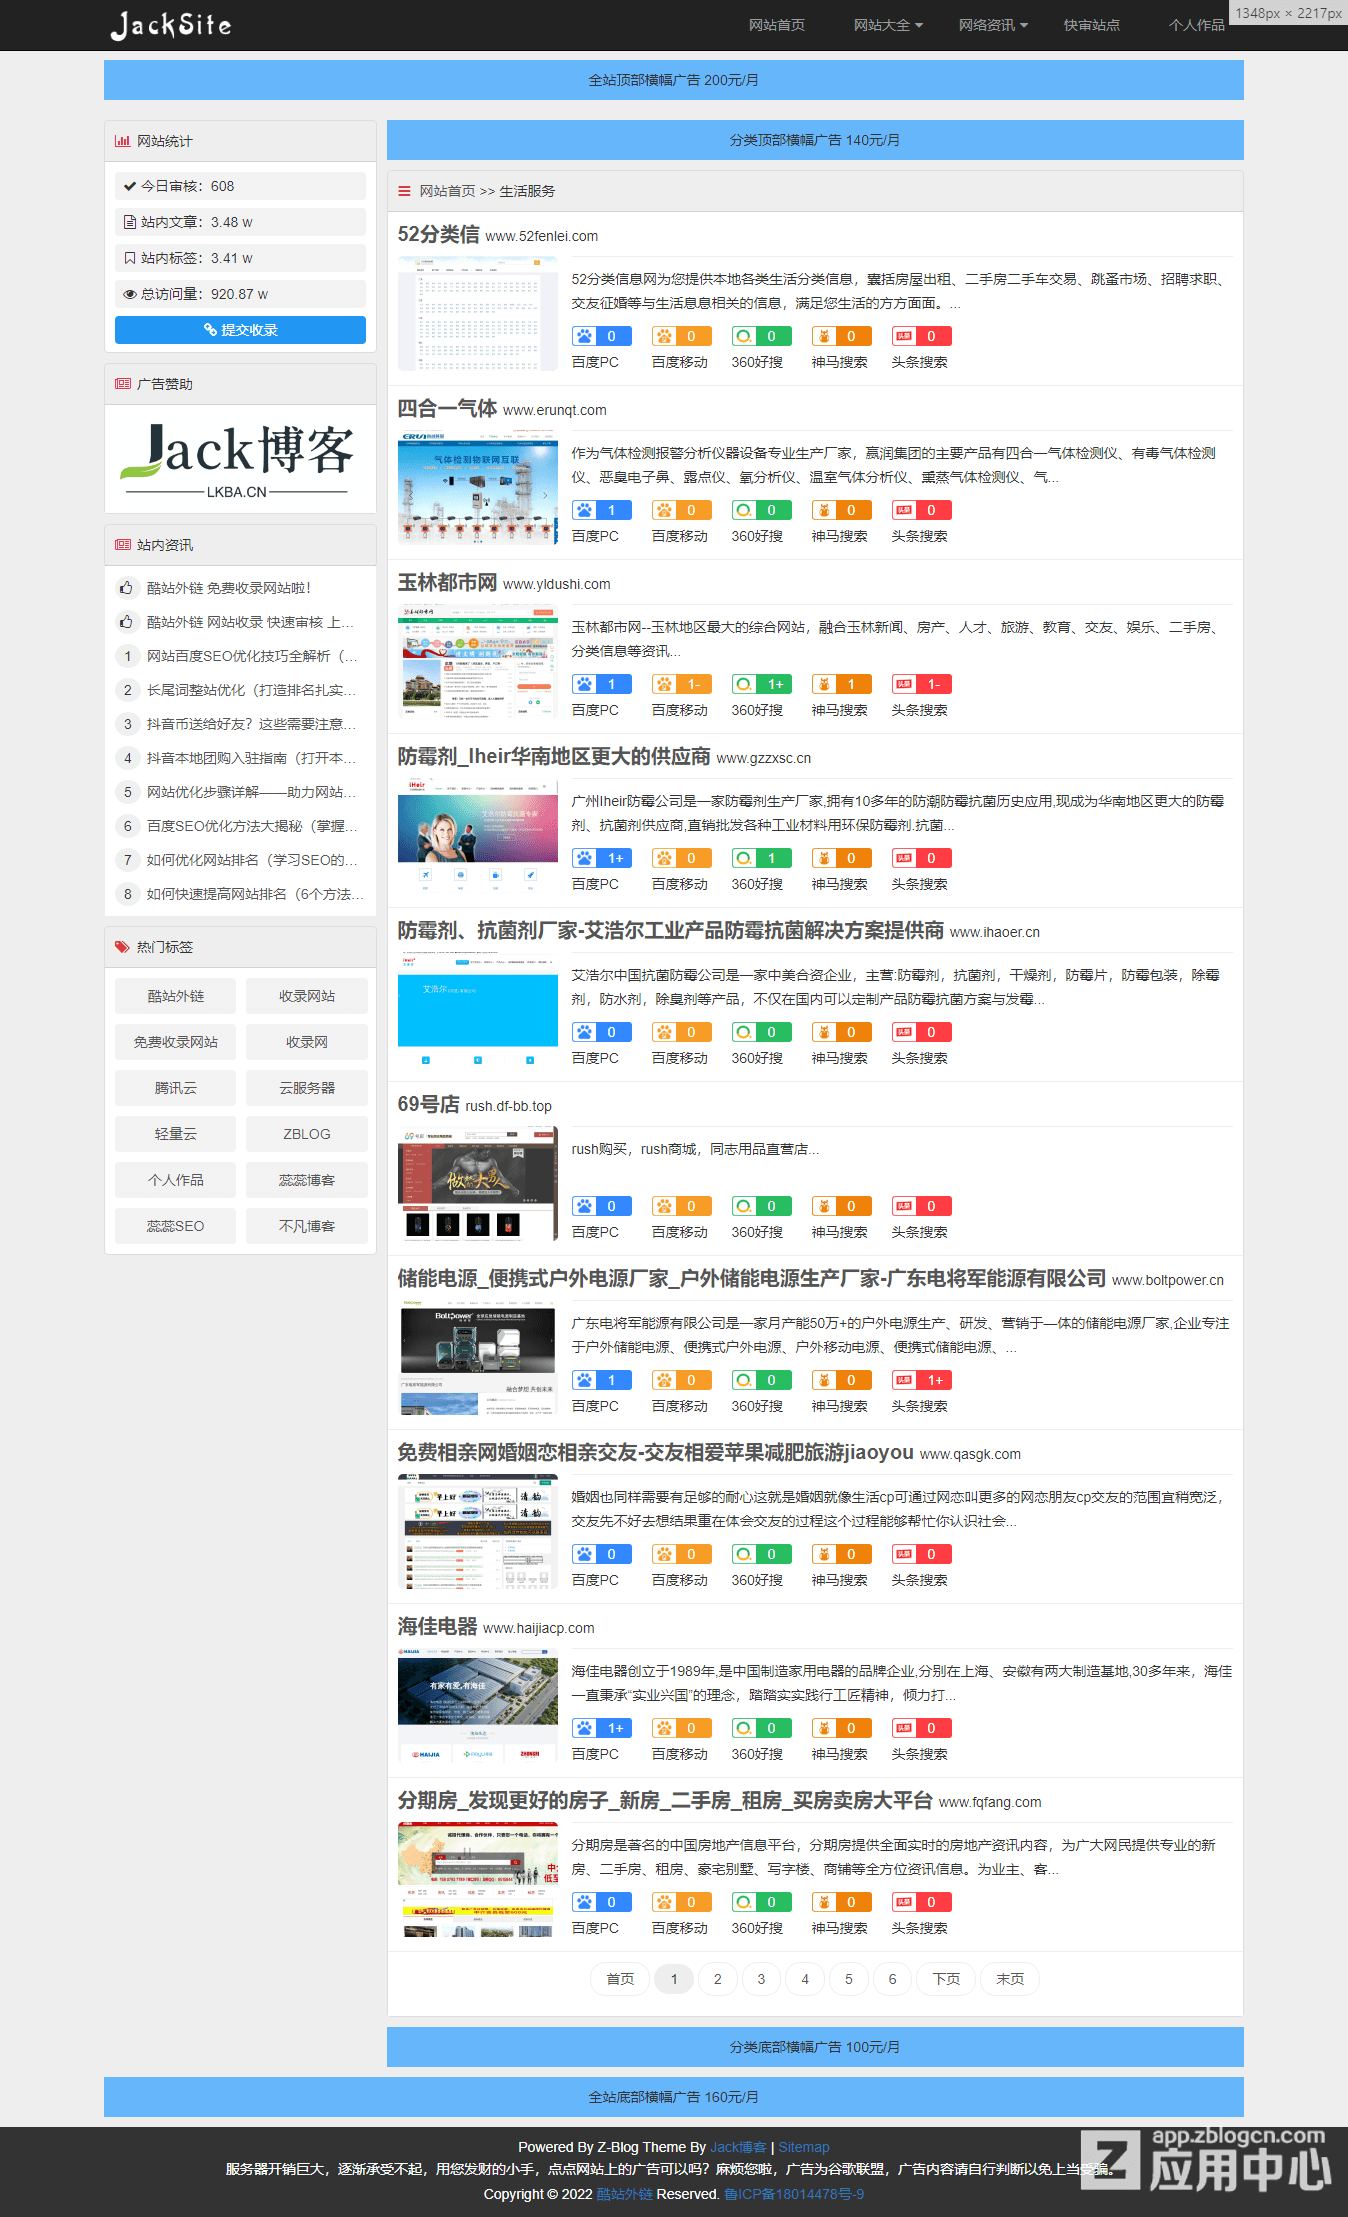The height and width of the screenshot is (2217, 1348).
Task: Click the Jack博客 sponsor banner image
Action: (x=240, y=460)
